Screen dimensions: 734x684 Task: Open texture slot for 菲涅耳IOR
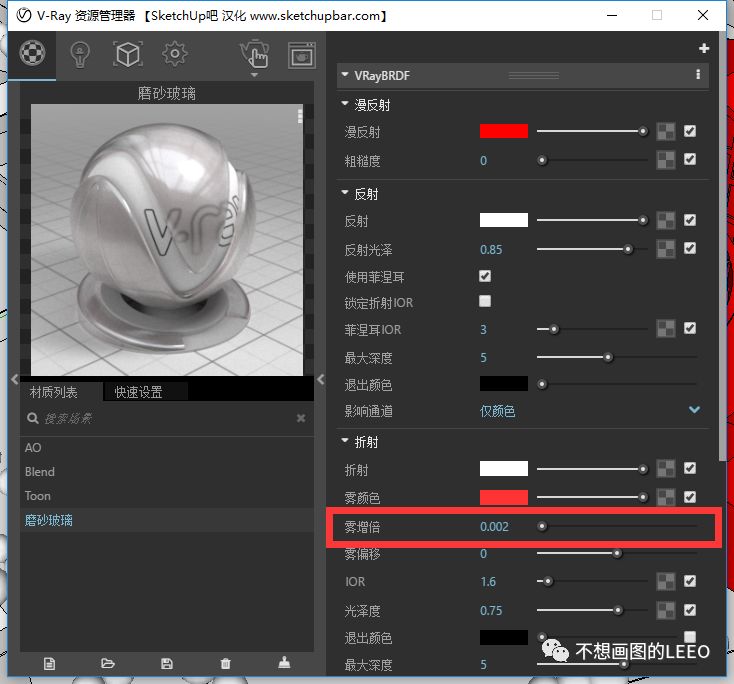666,329
